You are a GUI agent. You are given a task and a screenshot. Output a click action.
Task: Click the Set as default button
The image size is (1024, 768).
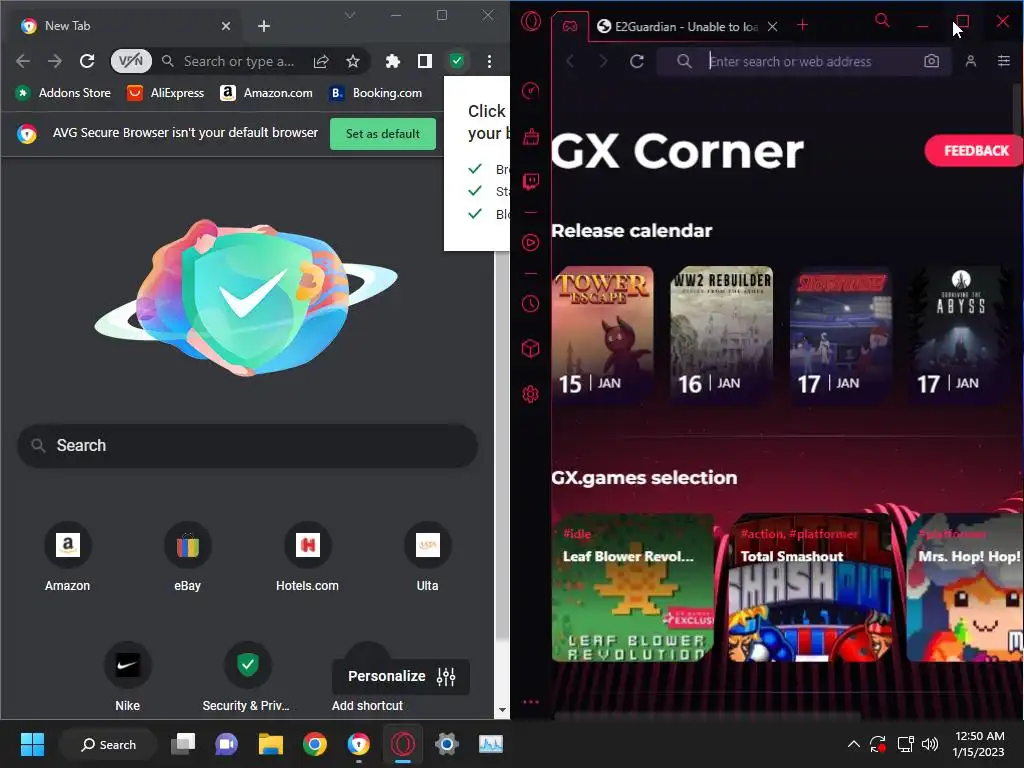point(383,134)
